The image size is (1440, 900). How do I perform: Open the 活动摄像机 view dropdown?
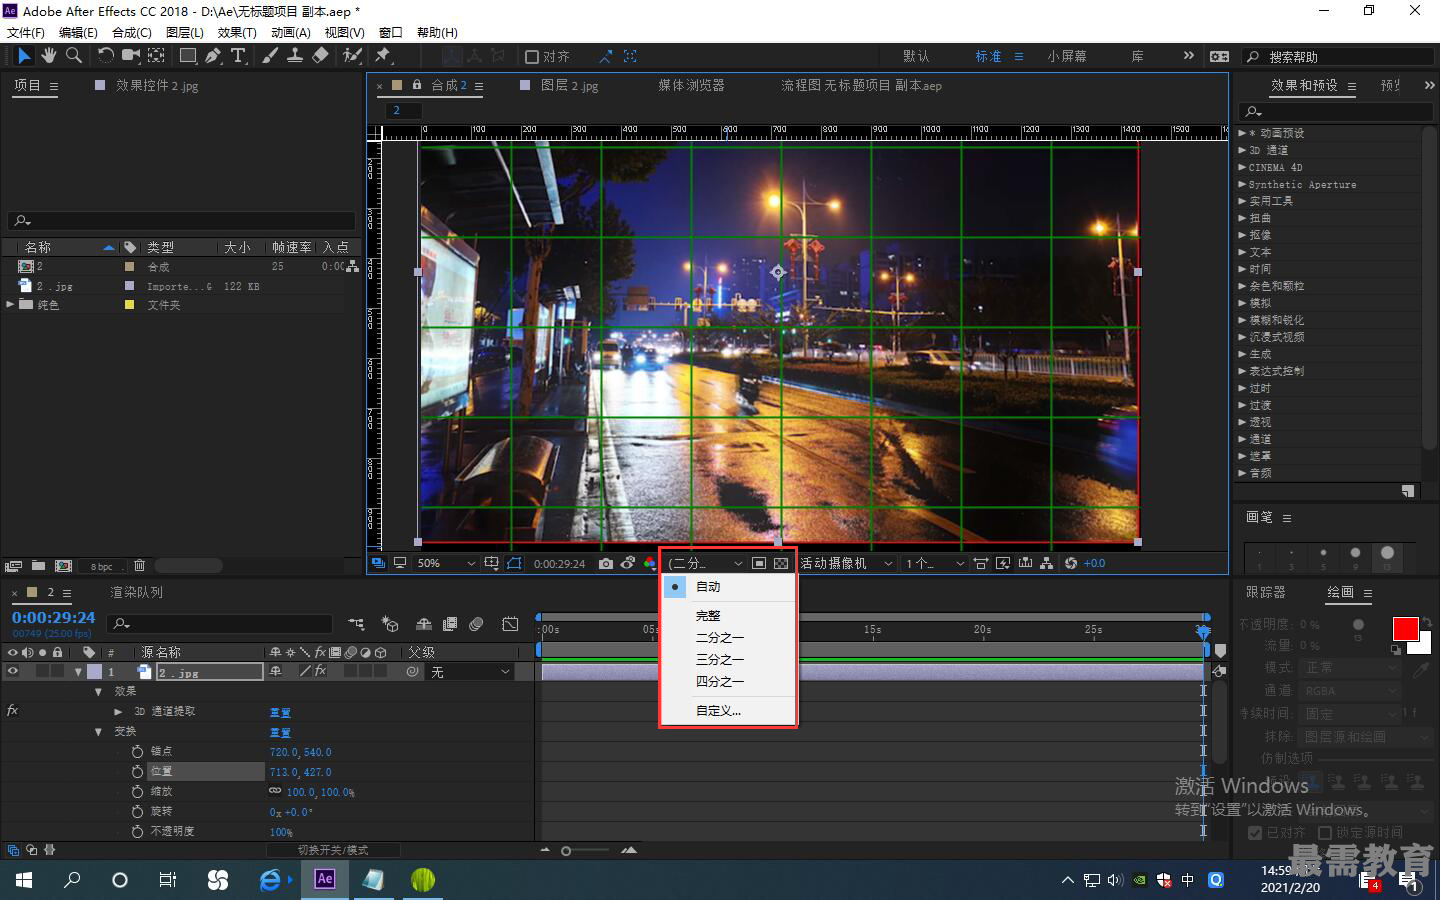point(845,563)
